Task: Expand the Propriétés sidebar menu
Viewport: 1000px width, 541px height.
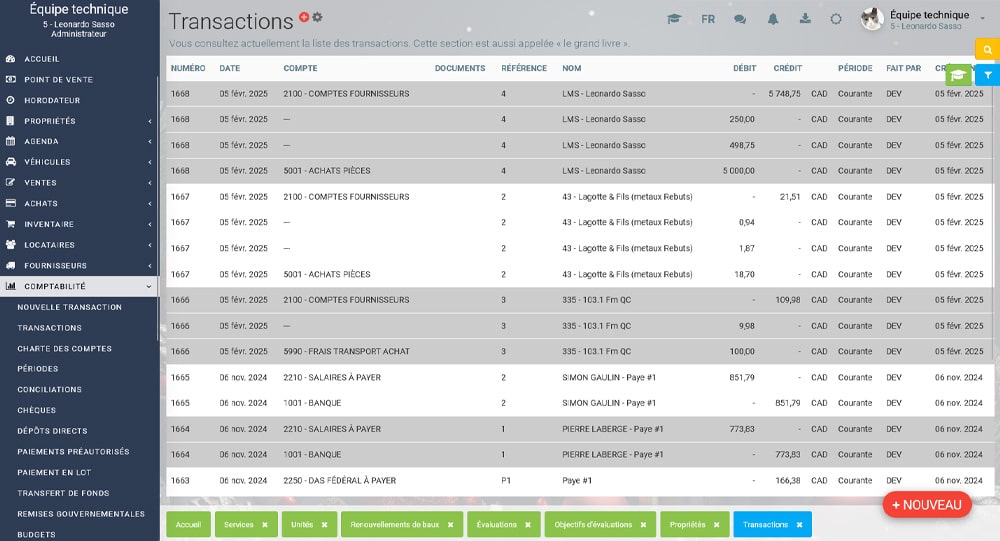Action: tap(80, 121)
